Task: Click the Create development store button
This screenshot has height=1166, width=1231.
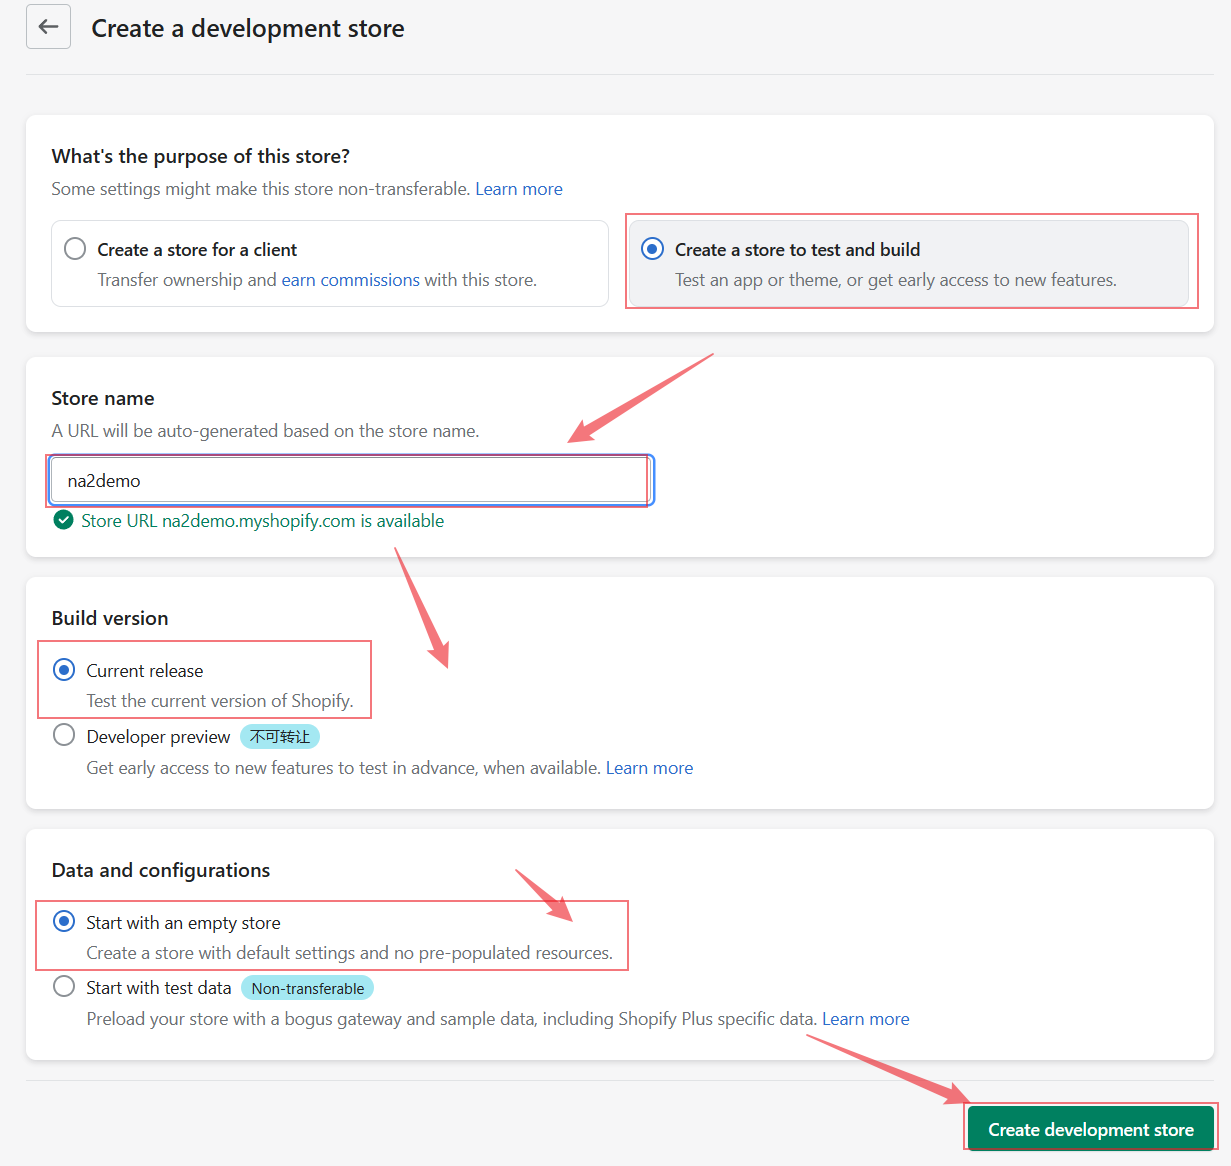Action: (1091, 1129)
